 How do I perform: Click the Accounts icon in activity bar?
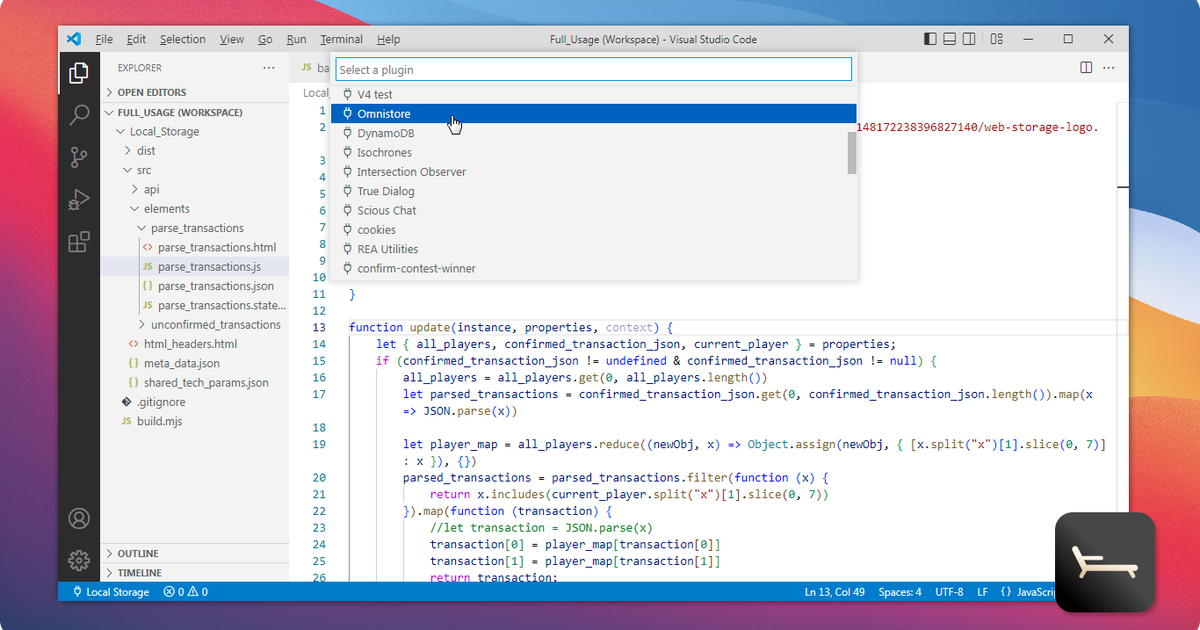tap(79, 519)
